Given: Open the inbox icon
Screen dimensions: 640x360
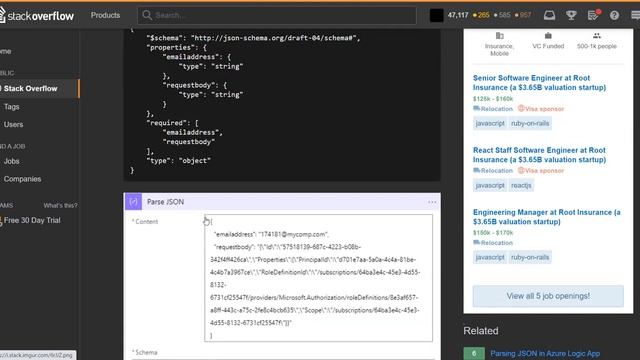Looking at the screenshot, I should click(x=549, y=16).
